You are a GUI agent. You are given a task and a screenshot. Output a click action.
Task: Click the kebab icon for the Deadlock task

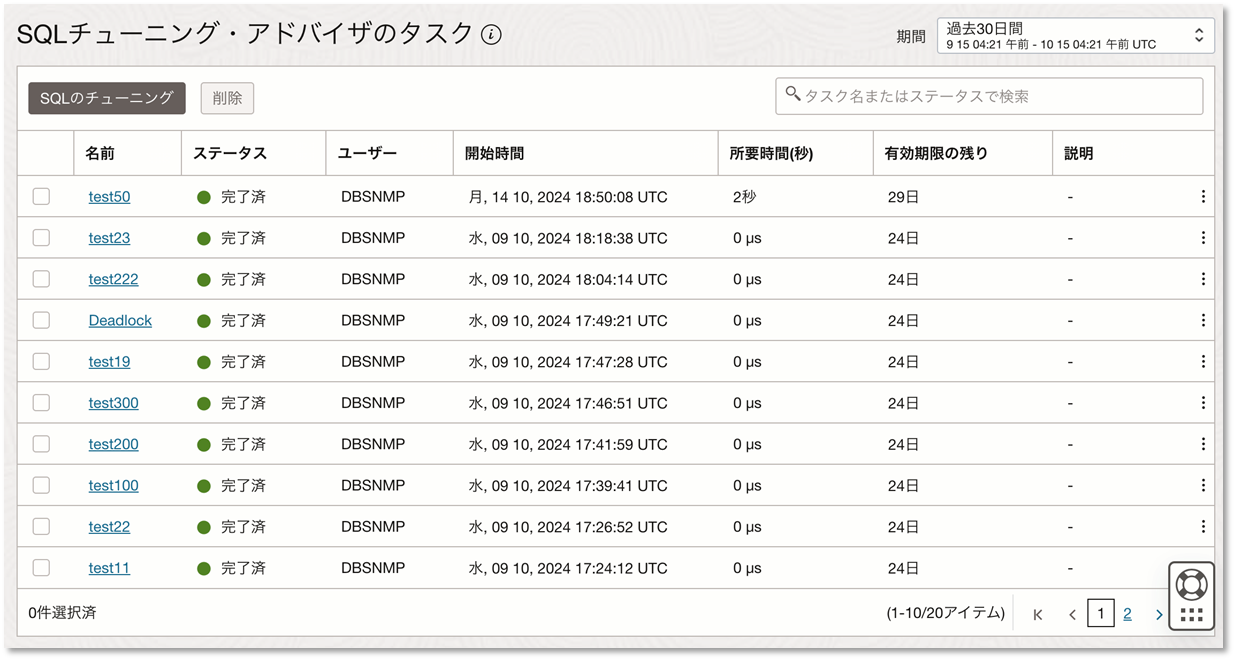pos(1203,320)
